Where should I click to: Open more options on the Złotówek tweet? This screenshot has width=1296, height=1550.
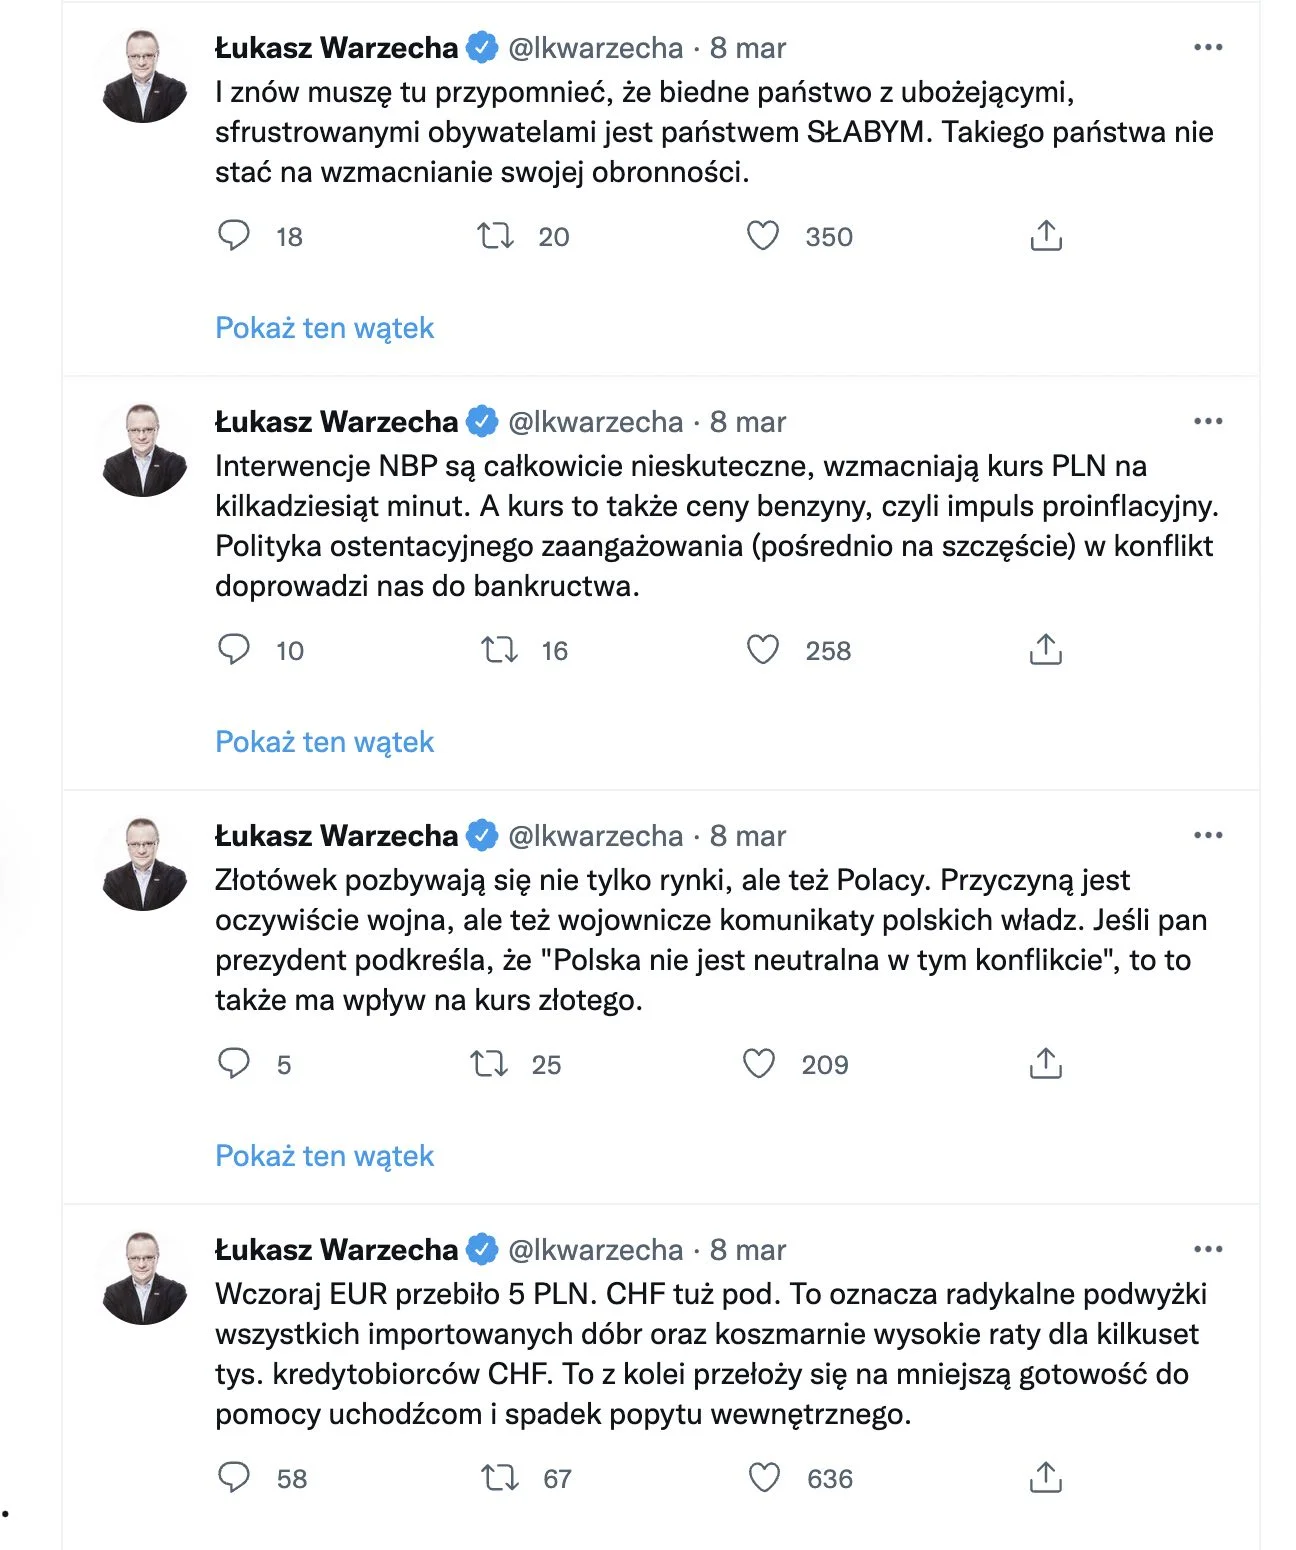(1208, 835)
